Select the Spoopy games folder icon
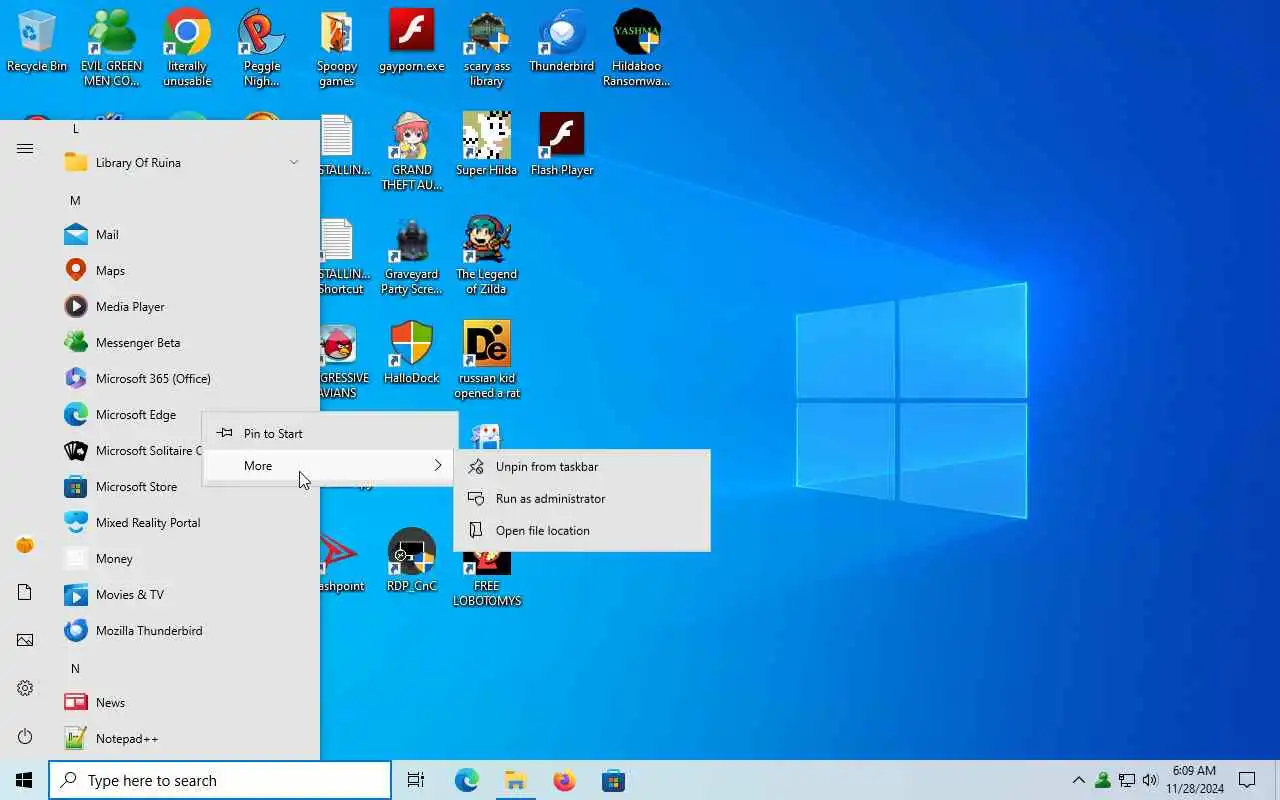 [x=337, y=48]
